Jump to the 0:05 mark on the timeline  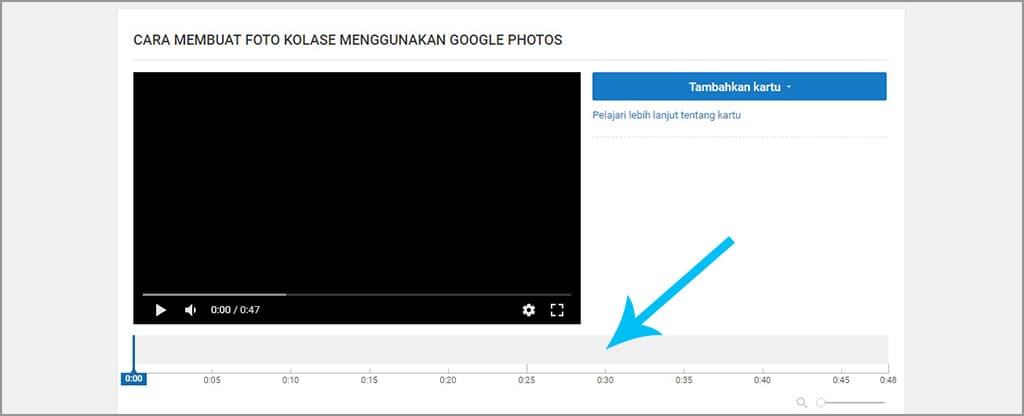tap(212, 380)
